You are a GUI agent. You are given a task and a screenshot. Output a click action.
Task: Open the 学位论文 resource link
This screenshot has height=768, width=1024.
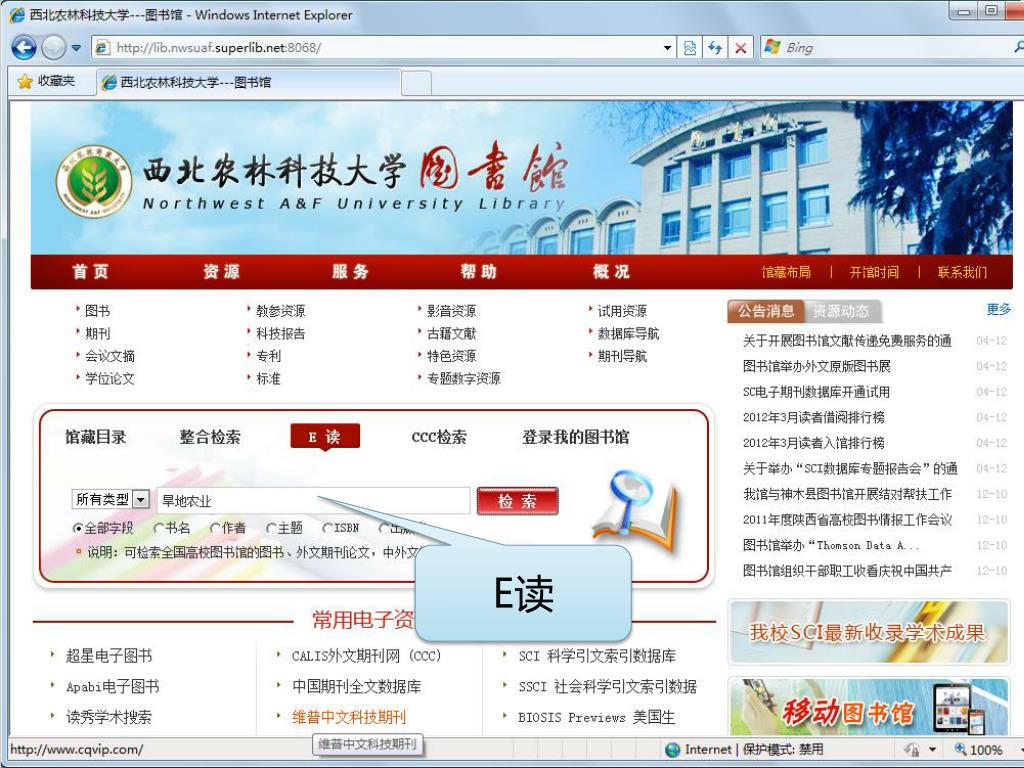point(110,379)
